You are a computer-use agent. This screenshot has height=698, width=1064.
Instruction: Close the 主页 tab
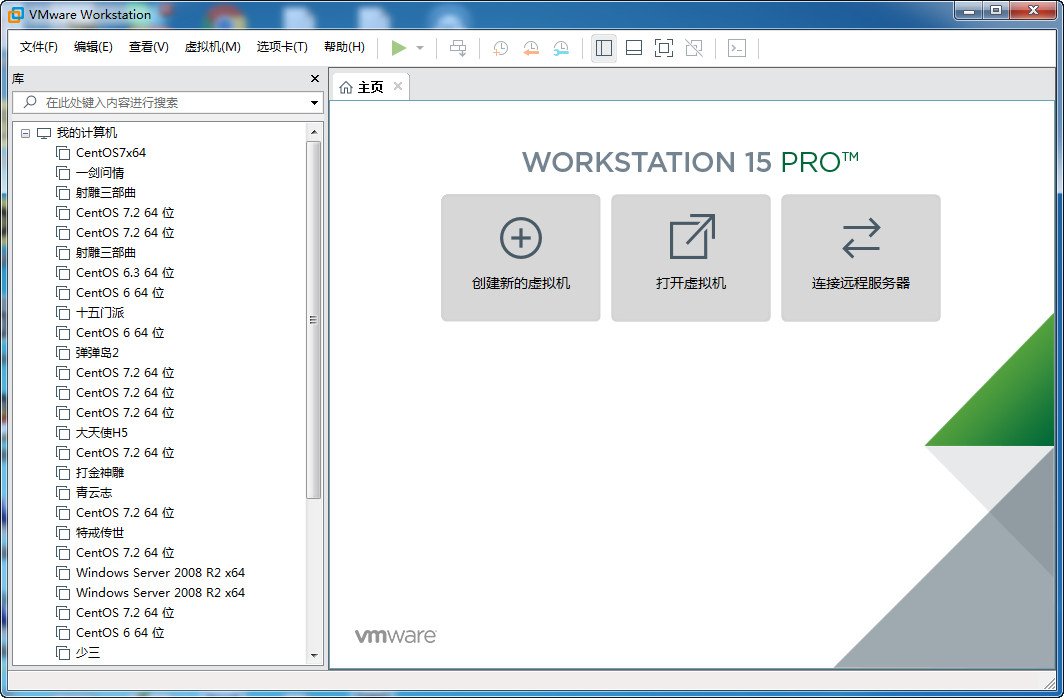pos(398,86)
